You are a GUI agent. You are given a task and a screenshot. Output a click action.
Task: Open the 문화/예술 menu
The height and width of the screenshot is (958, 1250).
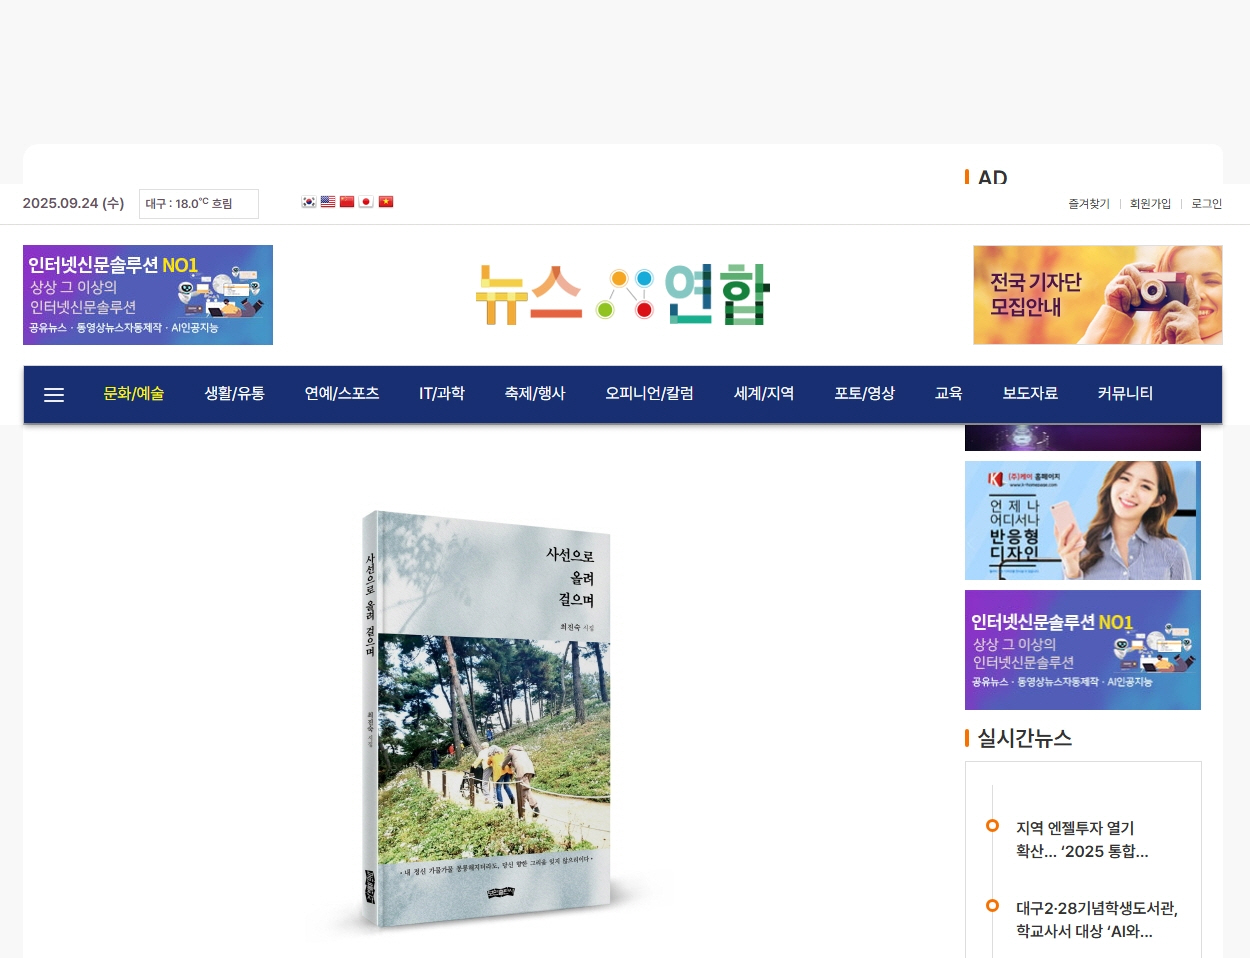(x=134, y=394)
